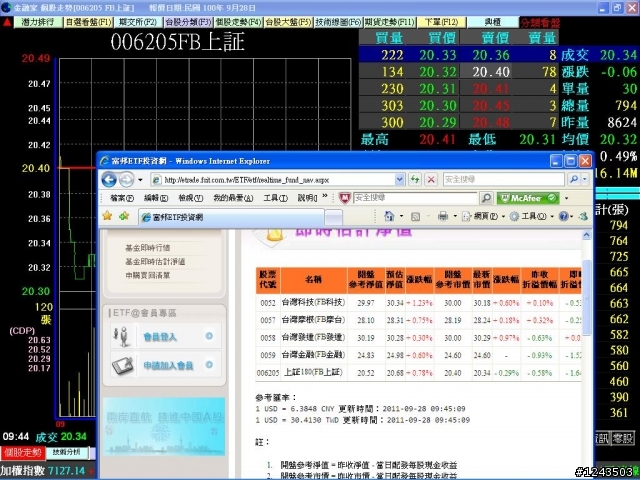Click 會員登入 link
This screenshot has width=640, height=480.
(x=160, y=337)
